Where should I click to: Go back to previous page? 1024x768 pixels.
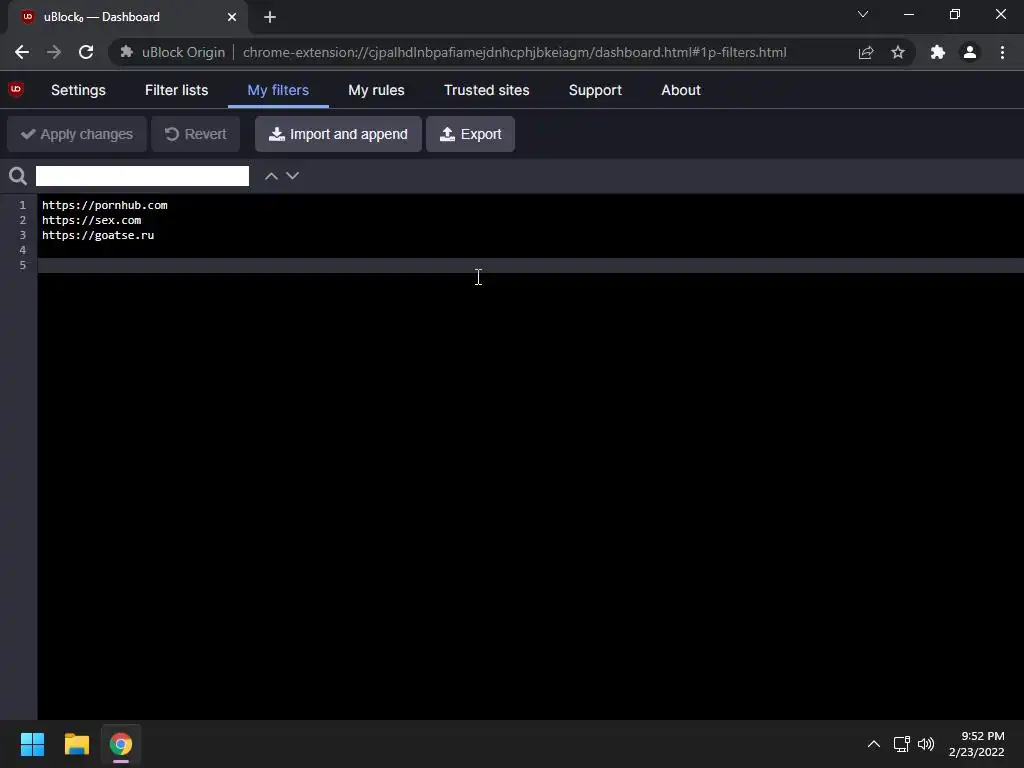coord(22,52)
